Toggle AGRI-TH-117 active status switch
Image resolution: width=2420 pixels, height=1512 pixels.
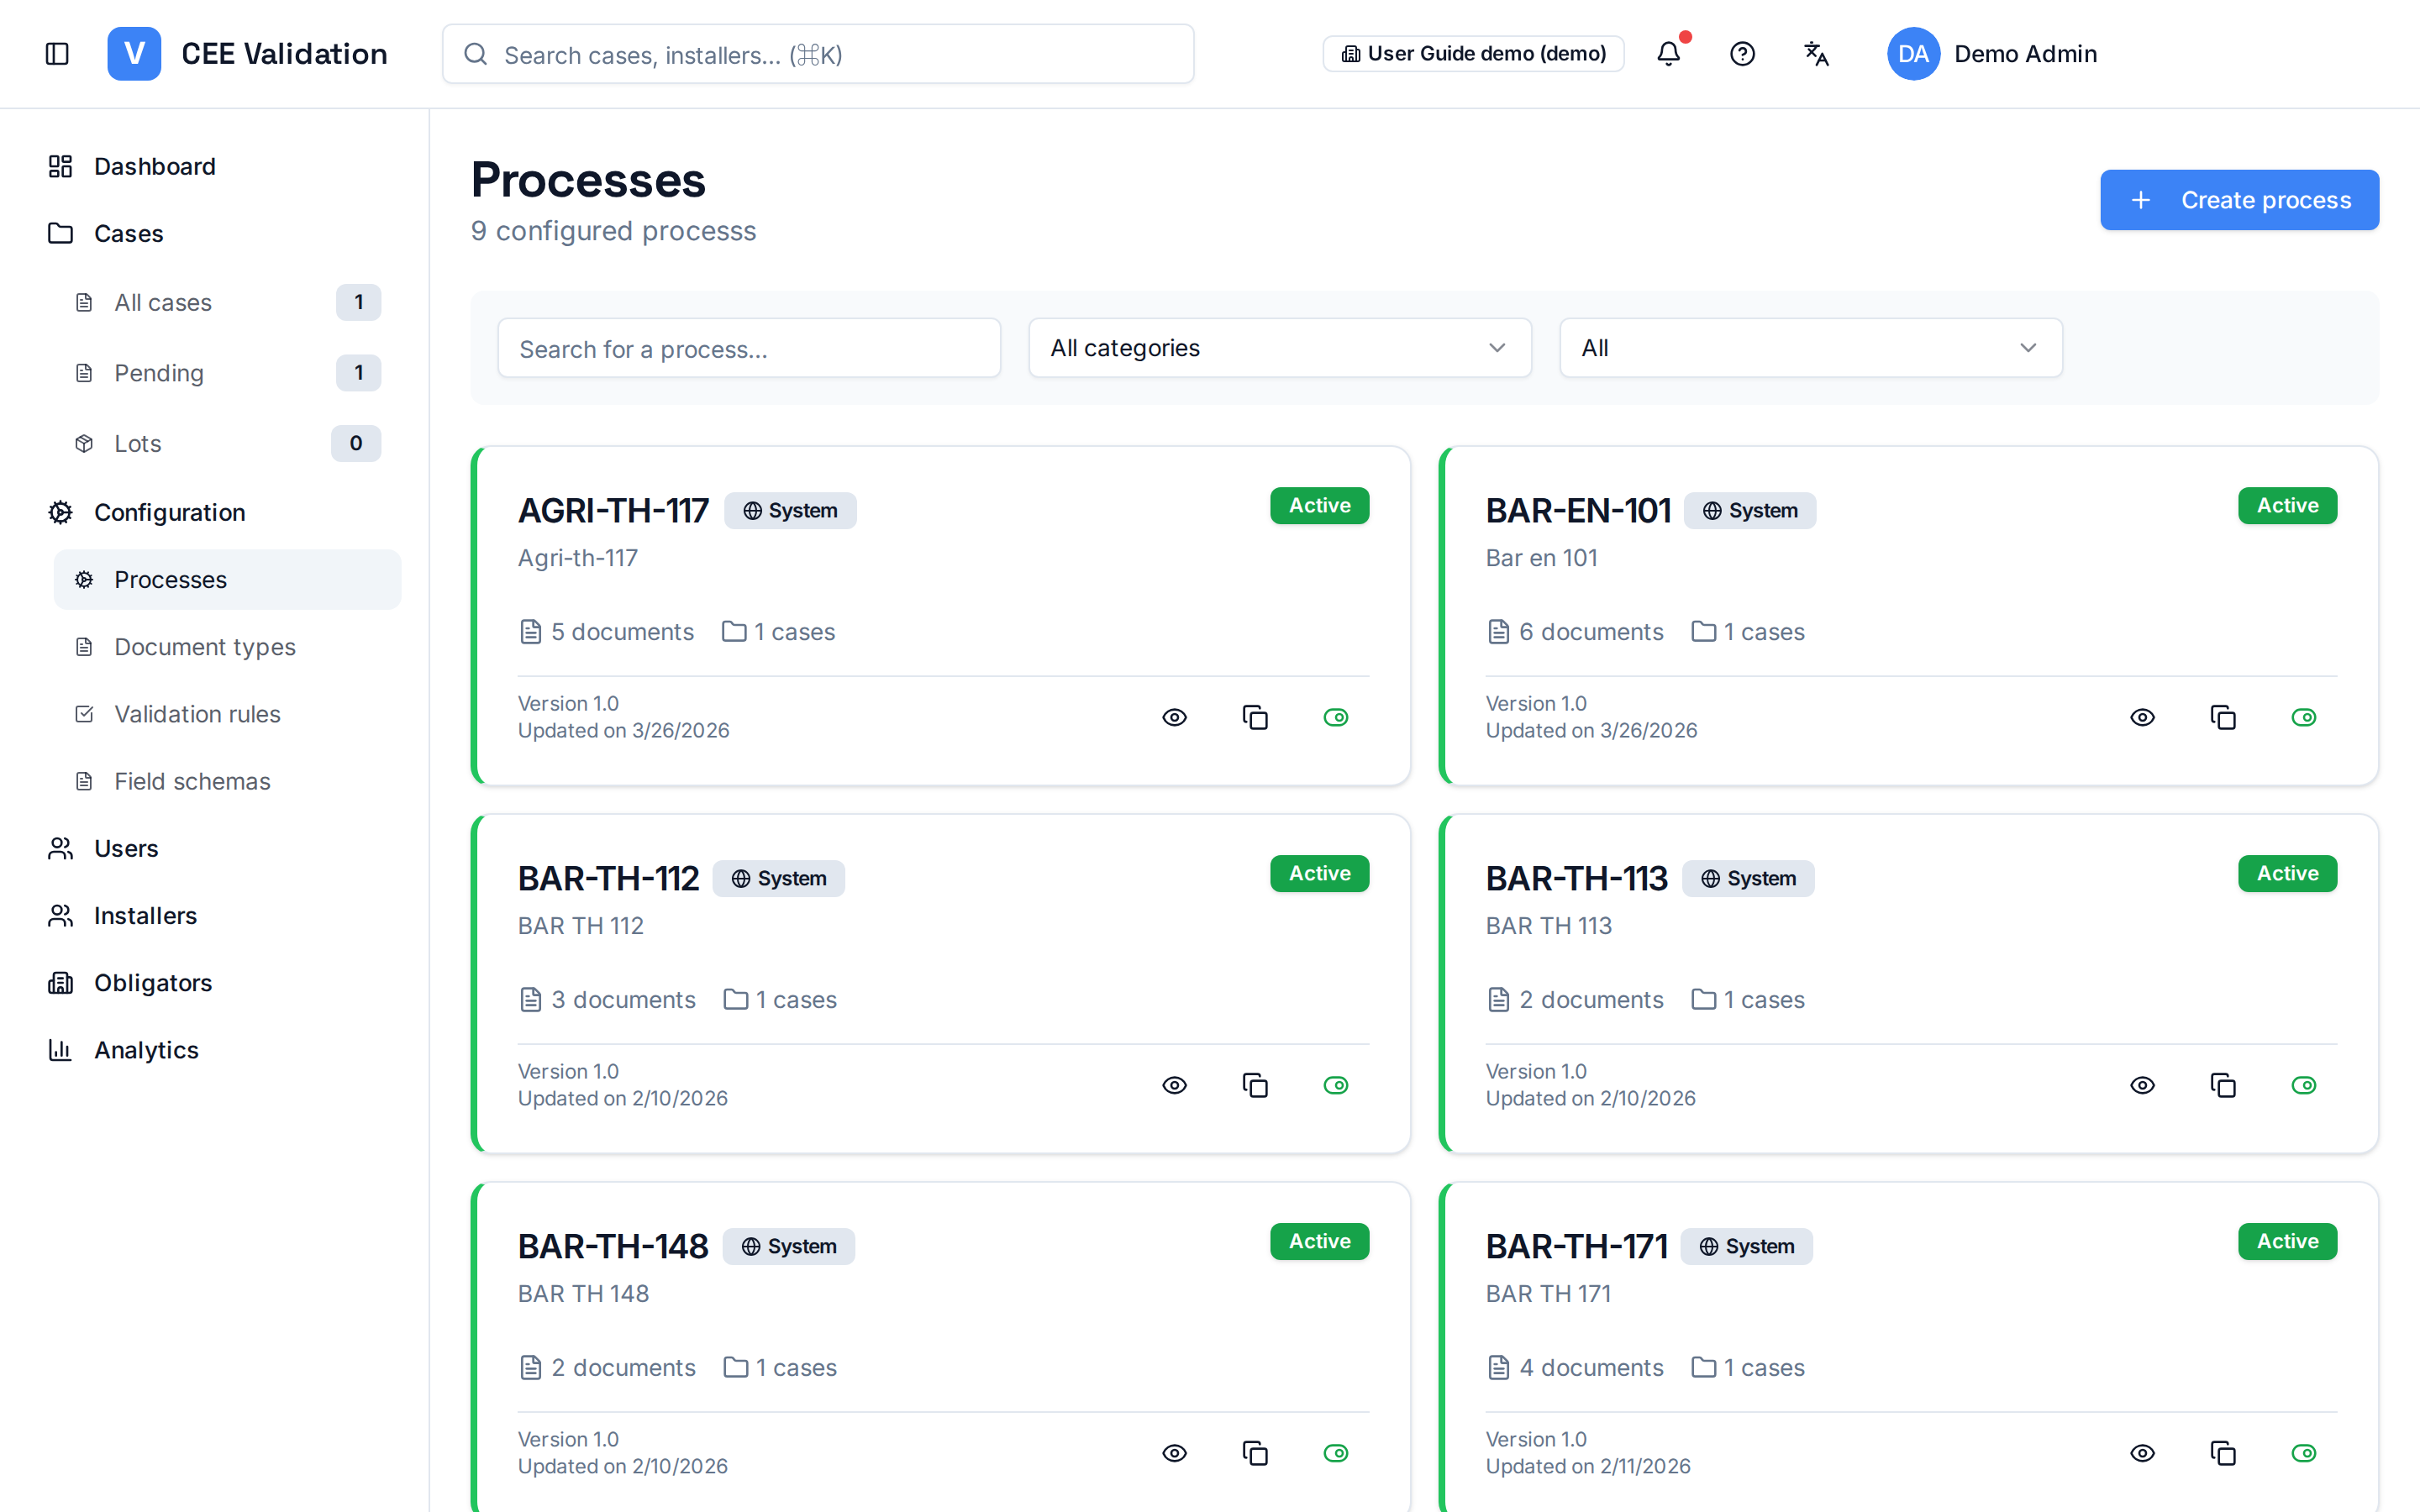click(x=1336, y=717)
